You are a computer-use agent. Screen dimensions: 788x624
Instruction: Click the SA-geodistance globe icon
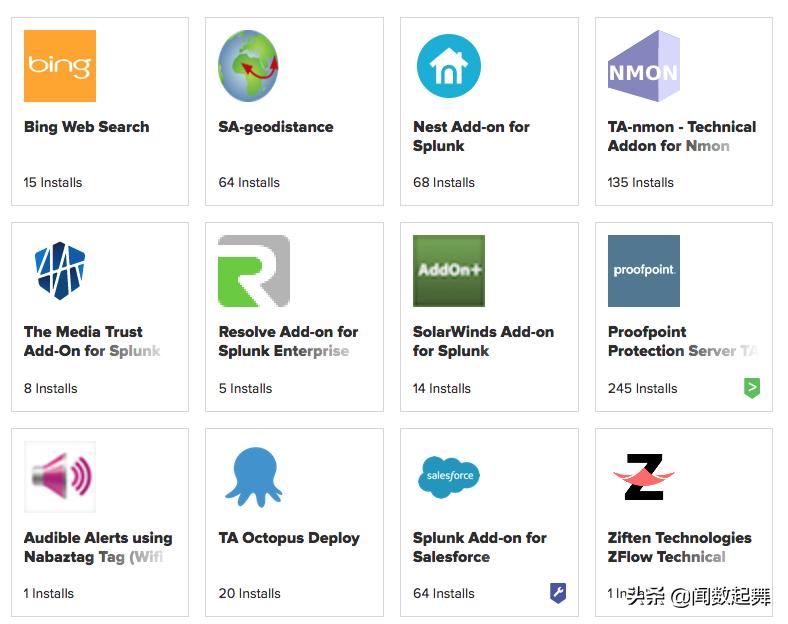point(248,66)
